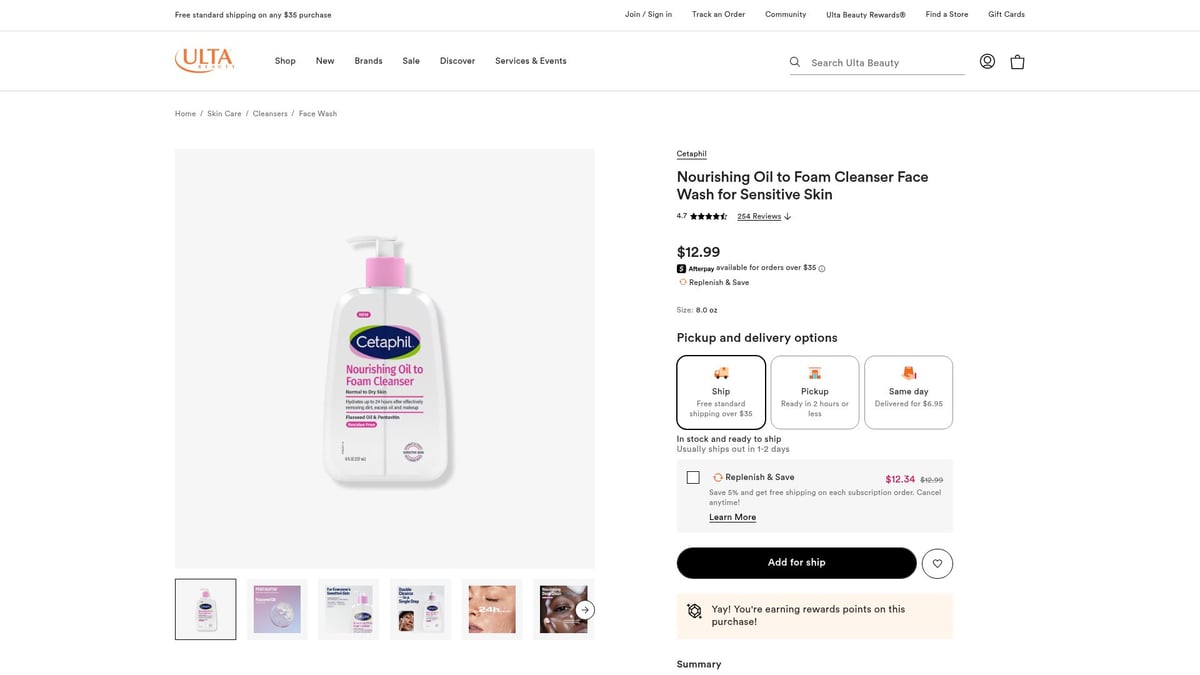The width and height of the screenshot is (1200, 675).
Task: Open the shopping bag icon
Action: (x=1017, y=61)
